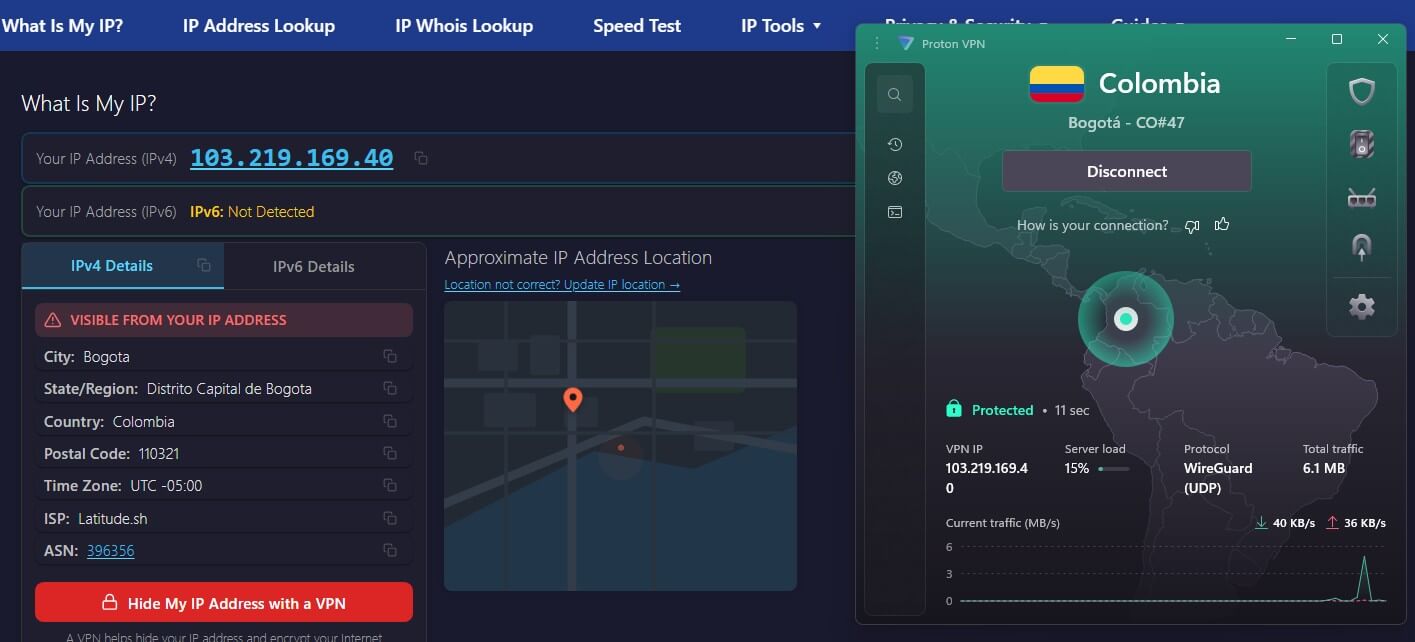
Task: Click the "36 KB/s" upload speed
Action: click(1365, 523)
